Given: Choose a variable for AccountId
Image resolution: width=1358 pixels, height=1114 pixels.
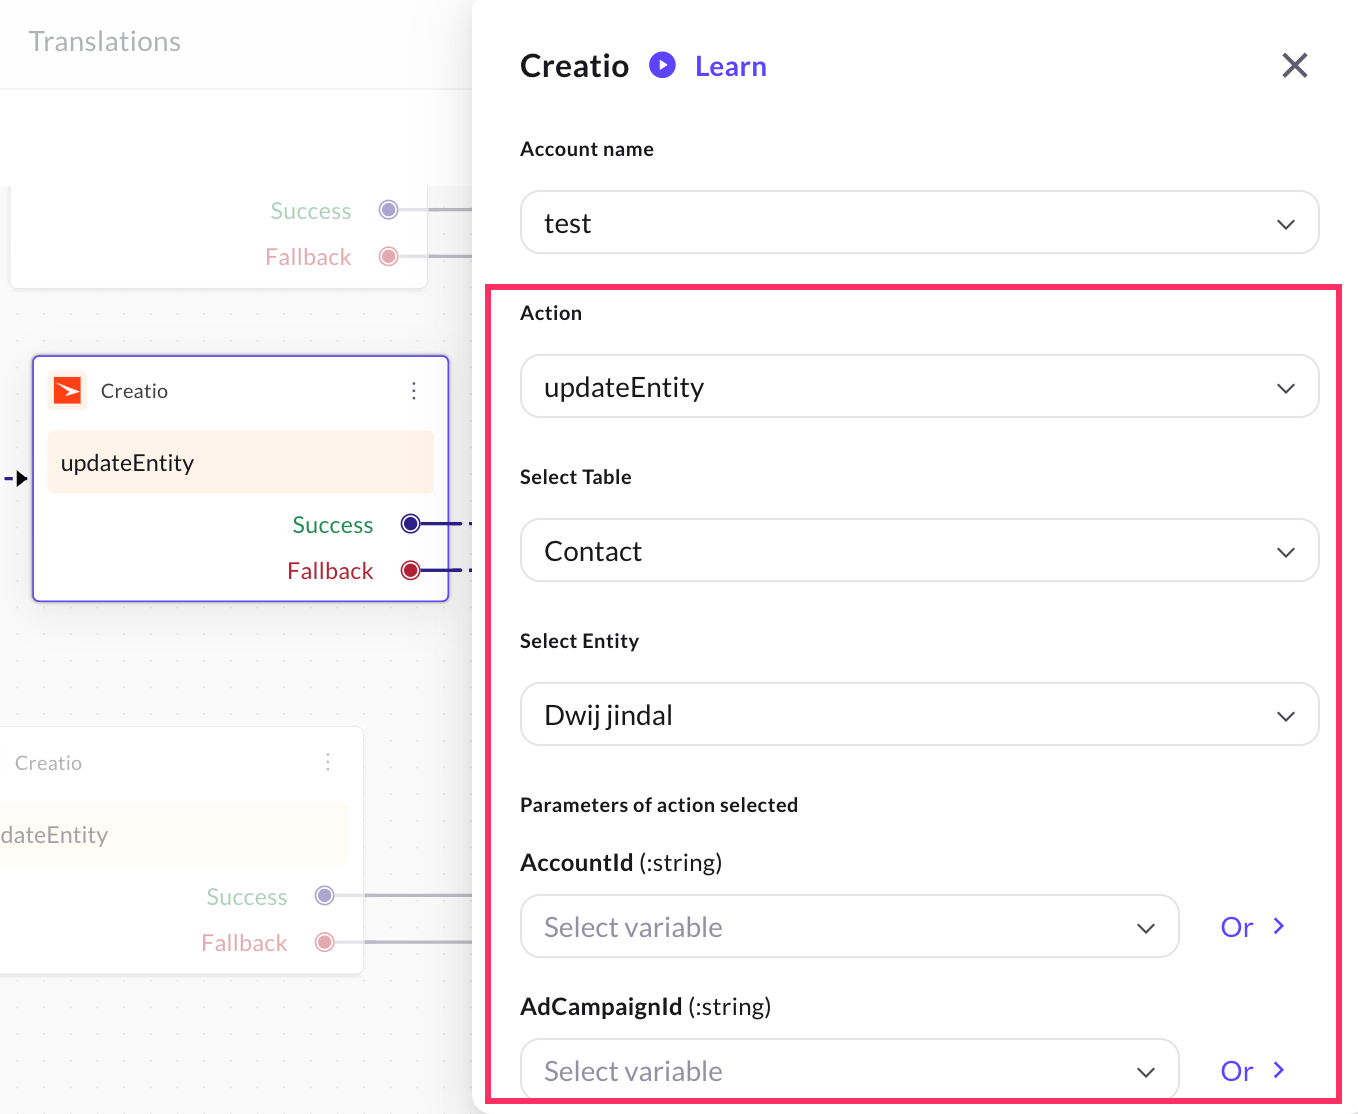Looking at the screenshot, I should tap(849, 927).
